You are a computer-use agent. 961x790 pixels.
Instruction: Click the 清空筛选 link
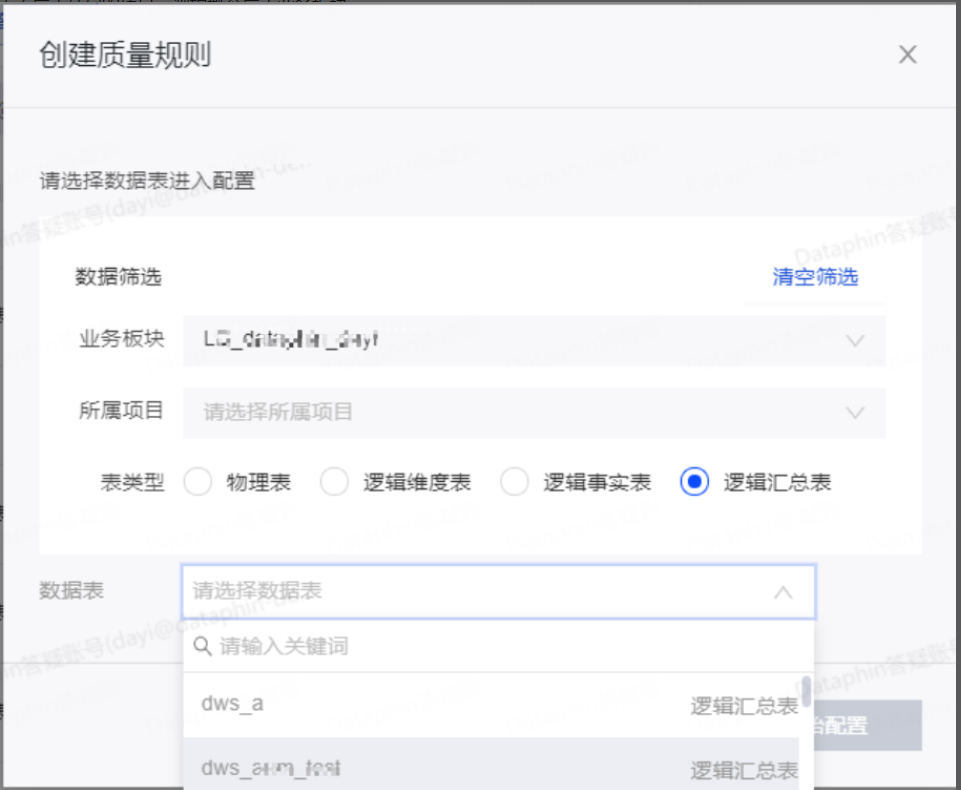(x=815, y=277)
